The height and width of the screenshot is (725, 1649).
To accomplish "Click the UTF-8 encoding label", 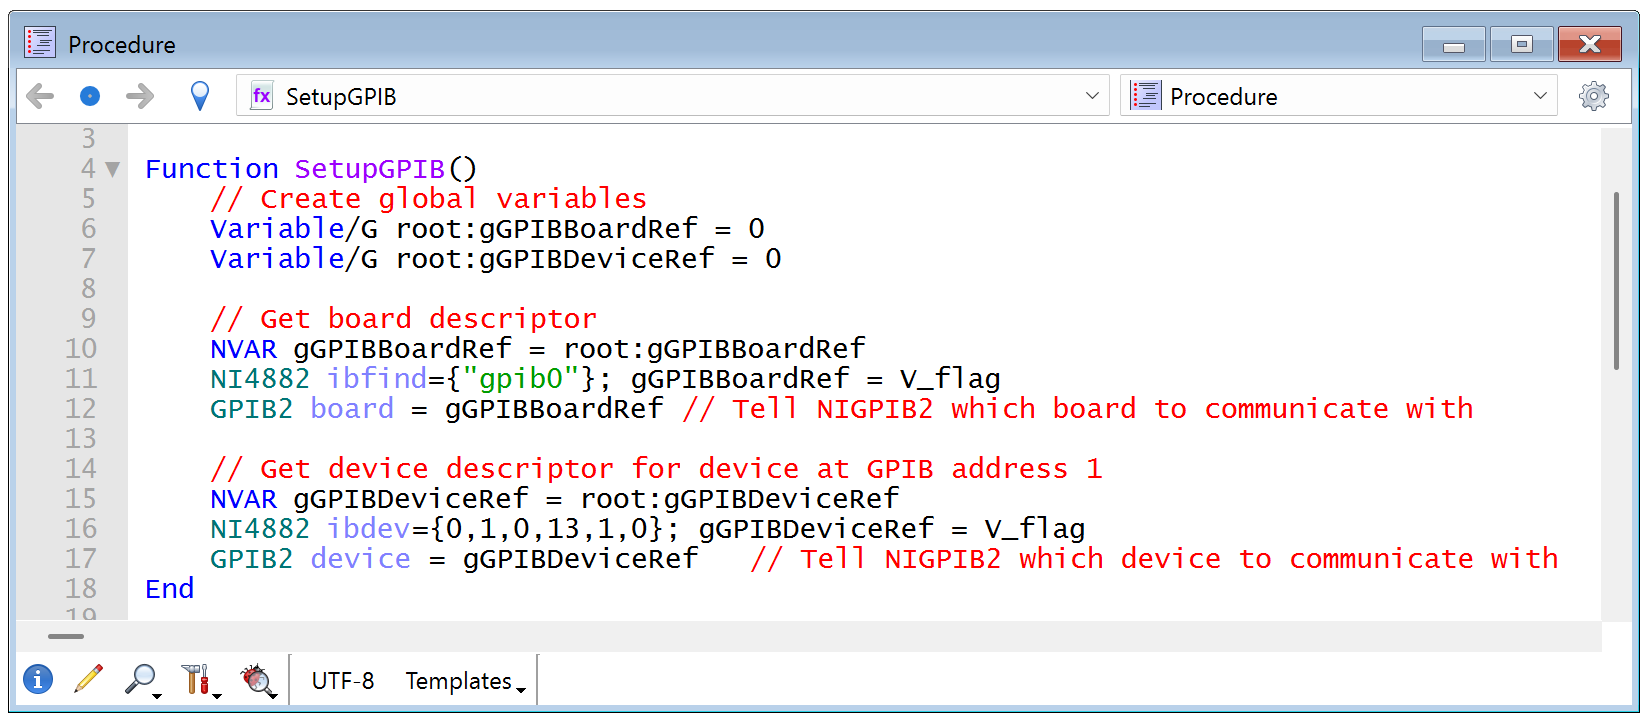I will (343, 681).
